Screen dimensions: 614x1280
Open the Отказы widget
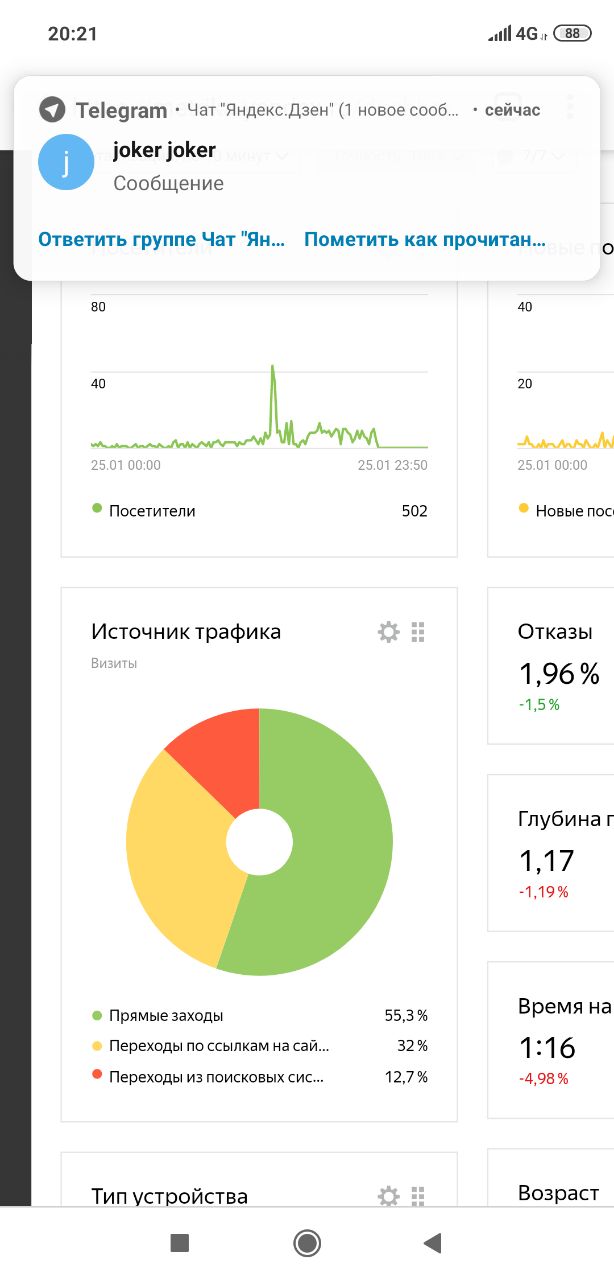coord(551,666)
